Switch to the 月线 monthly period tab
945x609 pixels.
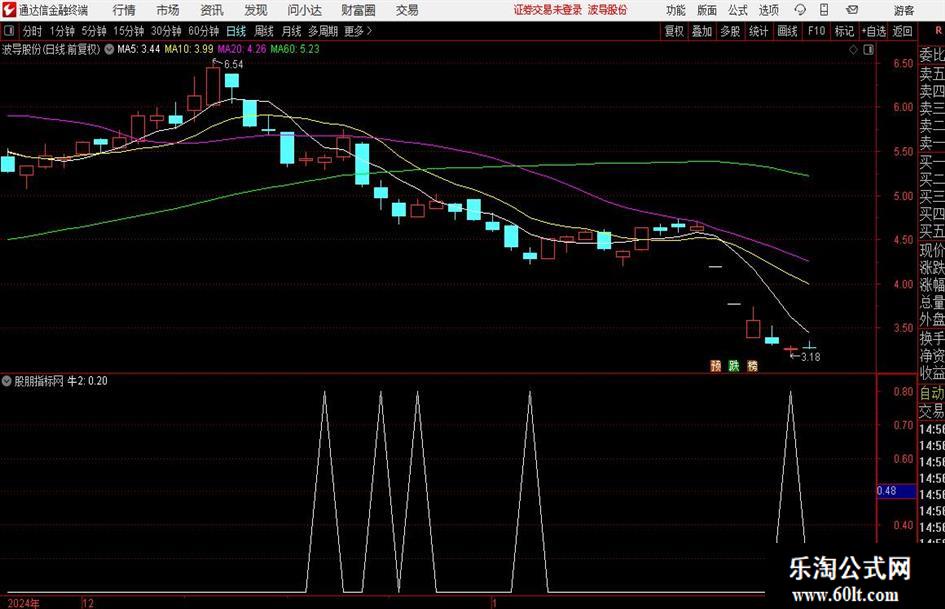point(292,31)
